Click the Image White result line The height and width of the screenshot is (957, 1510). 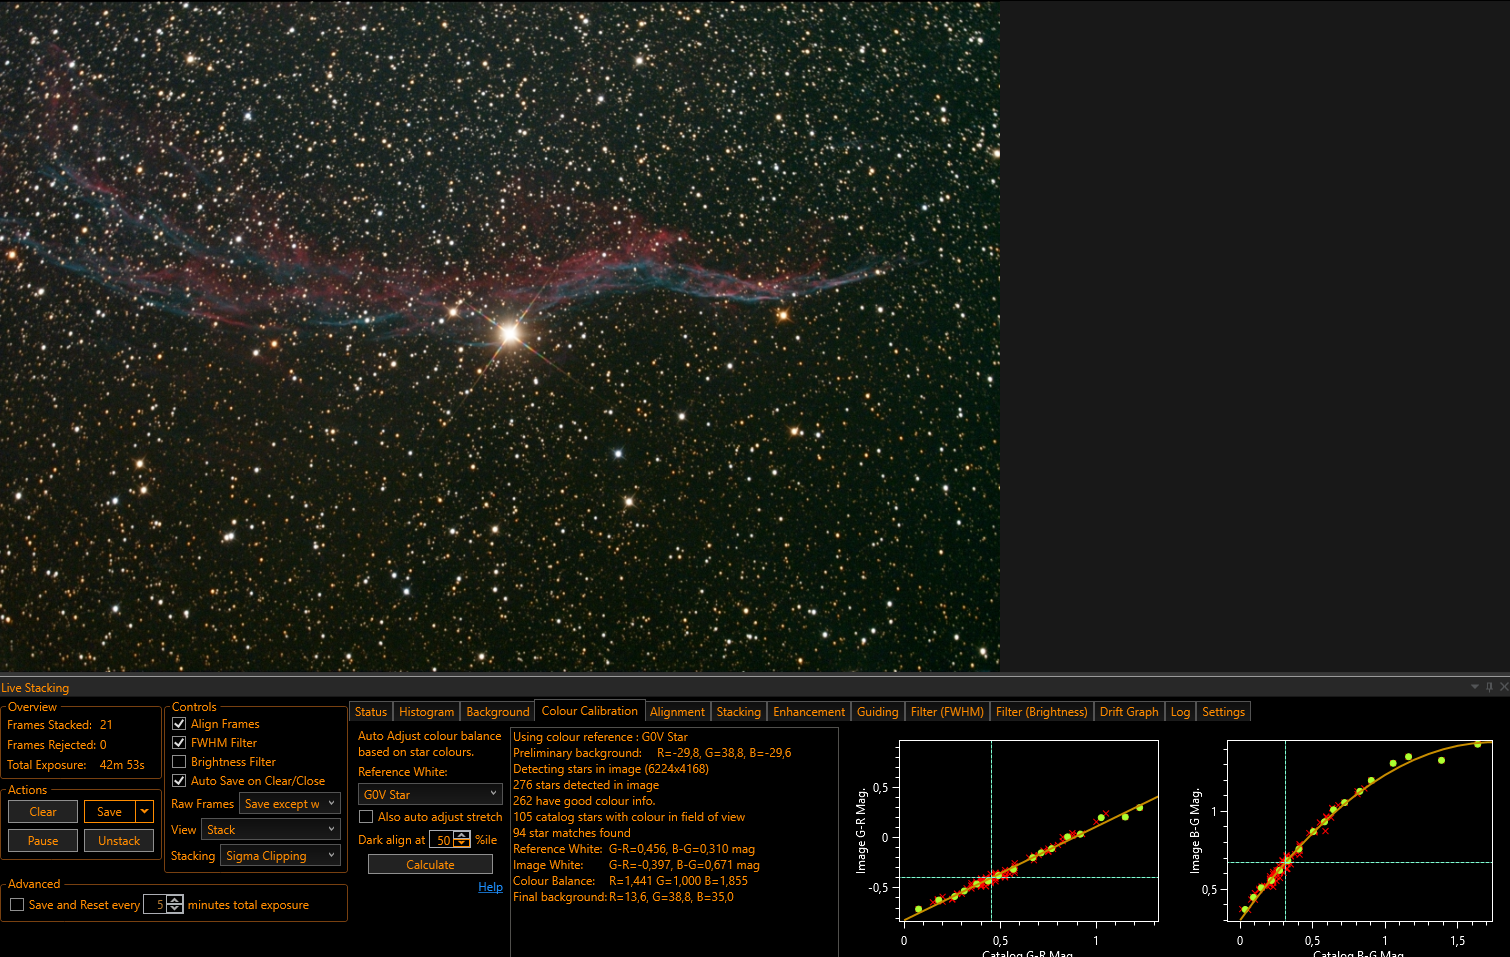tap(636, 865)
